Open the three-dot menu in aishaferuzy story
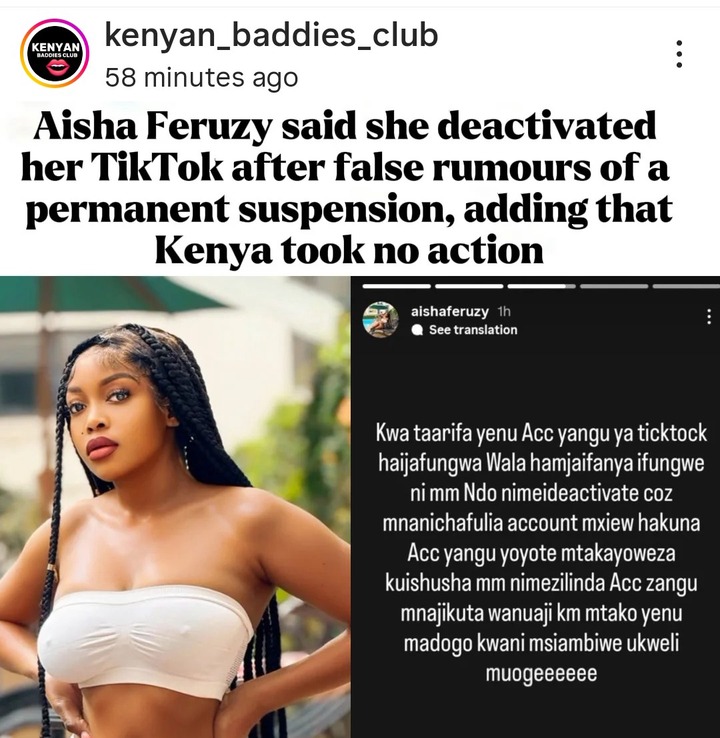Screen dimensions: 720x738 pos(709,317)
